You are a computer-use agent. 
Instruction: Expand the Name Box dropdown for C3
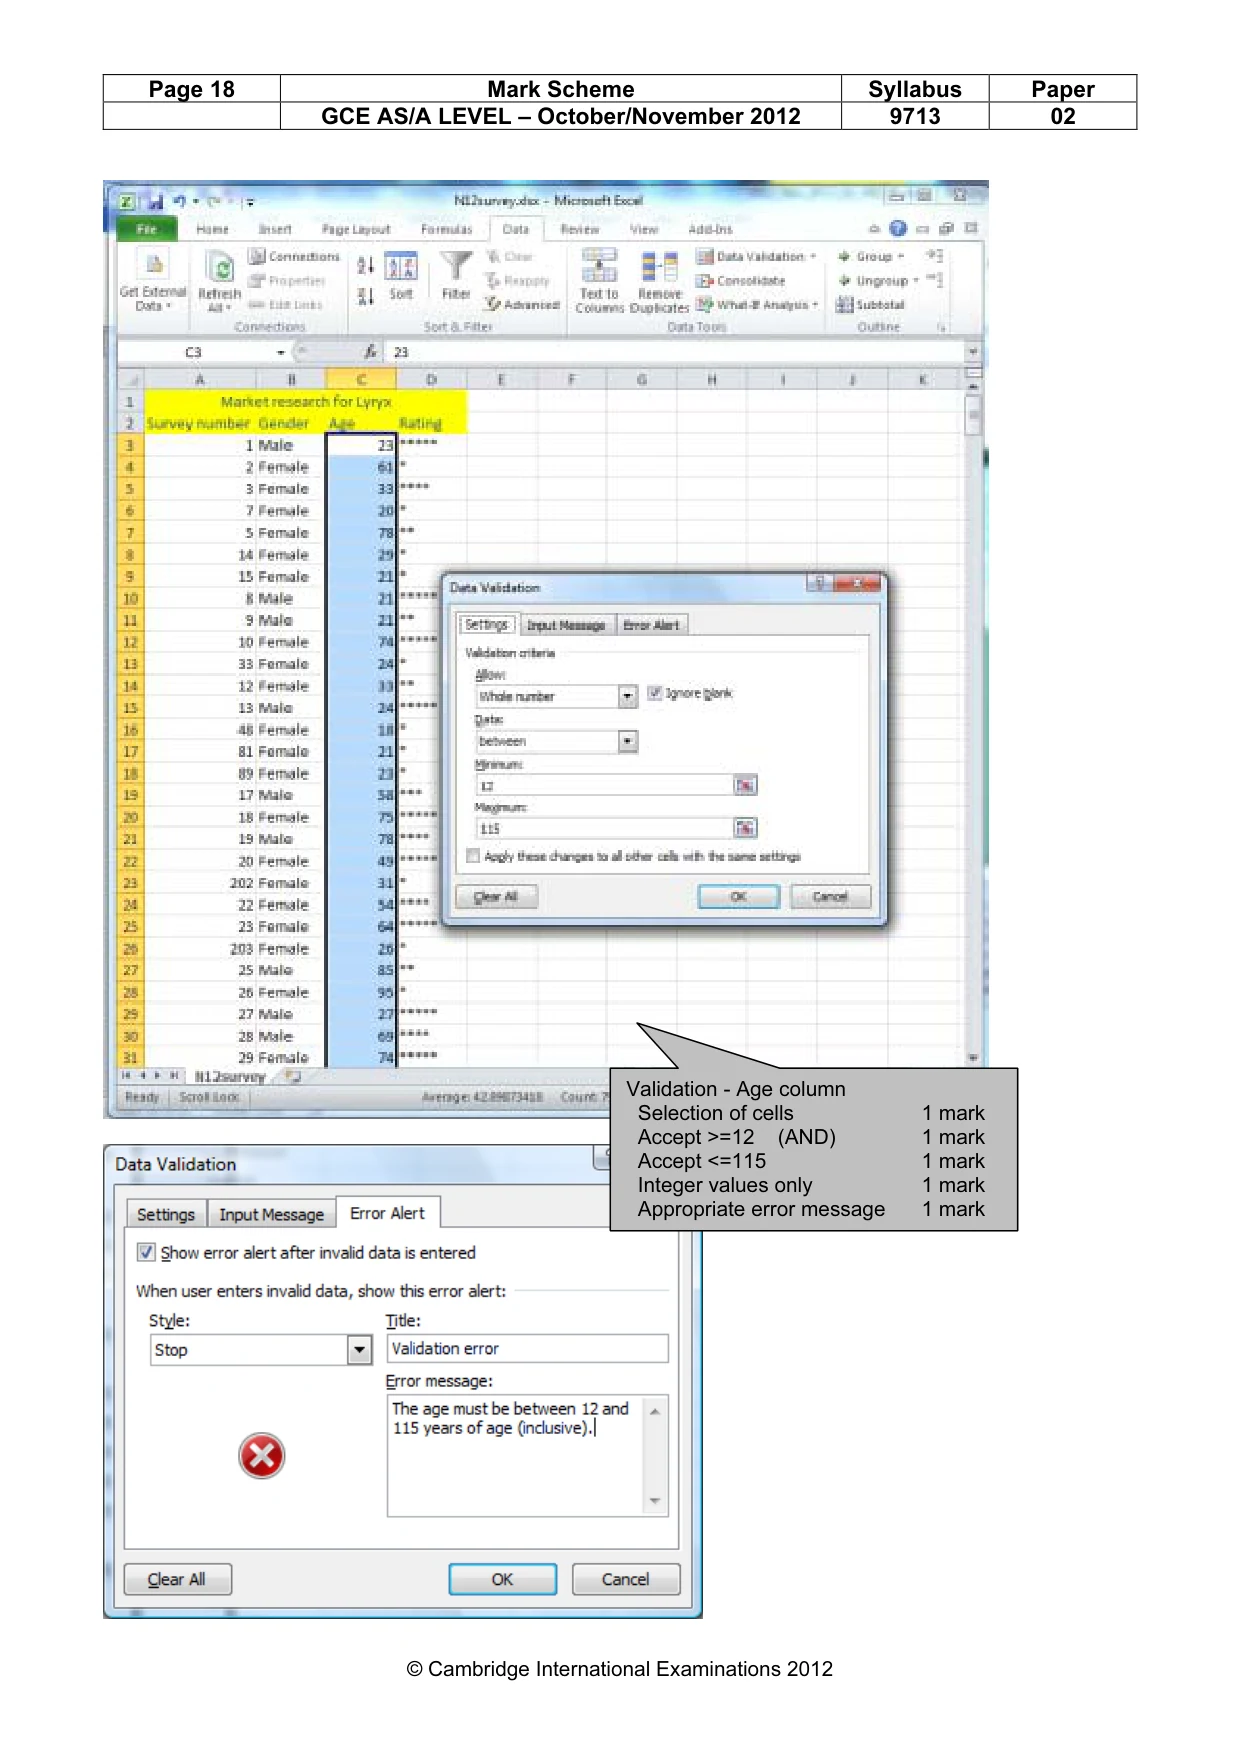281,352
